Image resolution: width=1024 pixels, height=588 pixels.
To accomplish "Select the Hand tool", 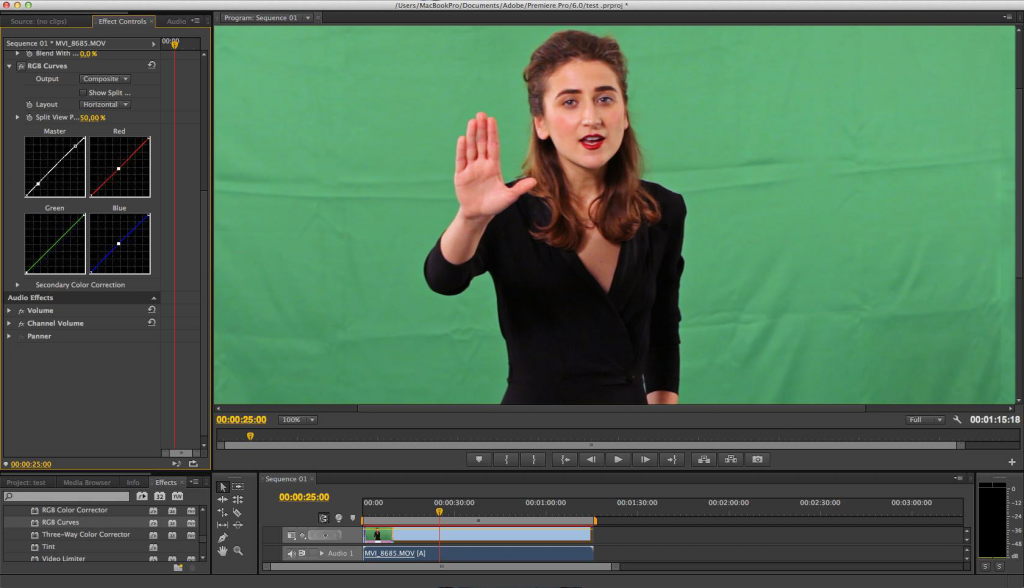I will [x=223, y=551].
